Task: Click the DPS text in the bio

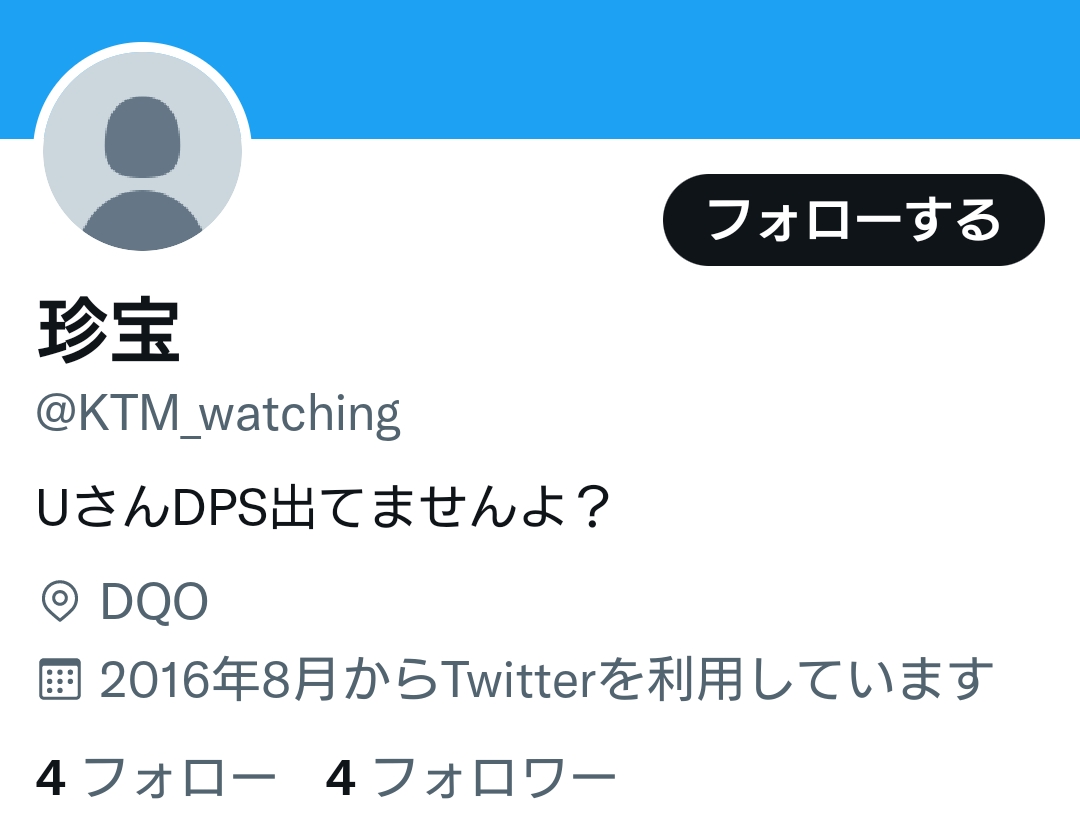Action: 219,508
